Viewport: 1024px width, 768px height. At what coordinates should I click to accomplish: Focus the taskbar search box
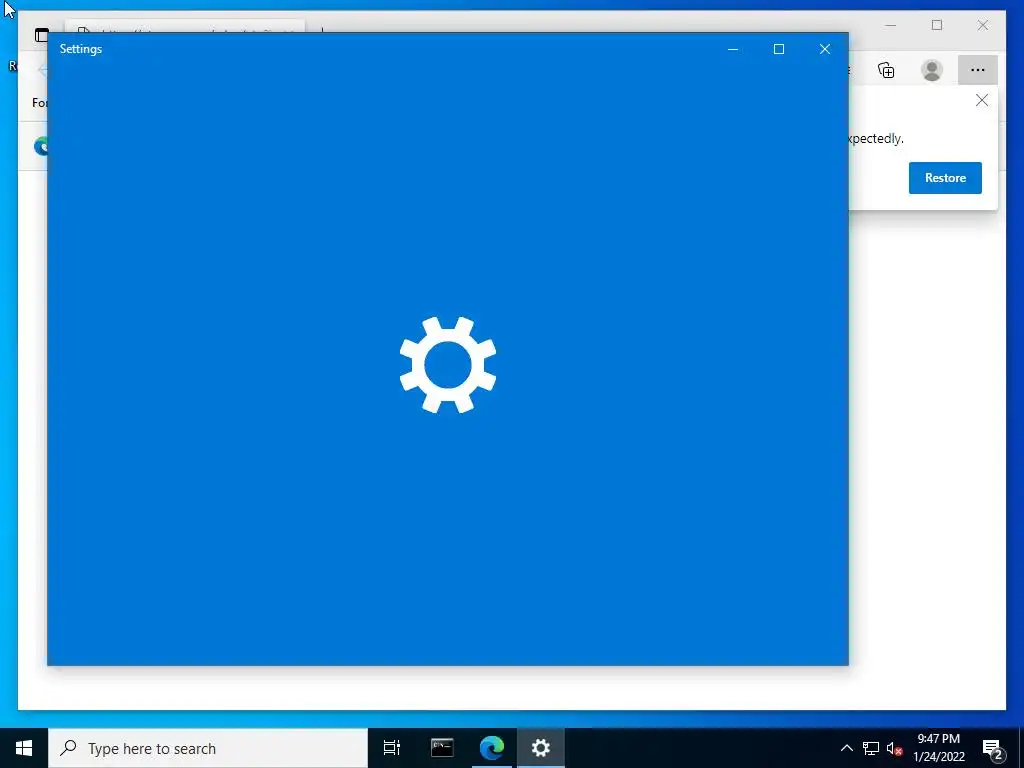(x=208, y=748)
